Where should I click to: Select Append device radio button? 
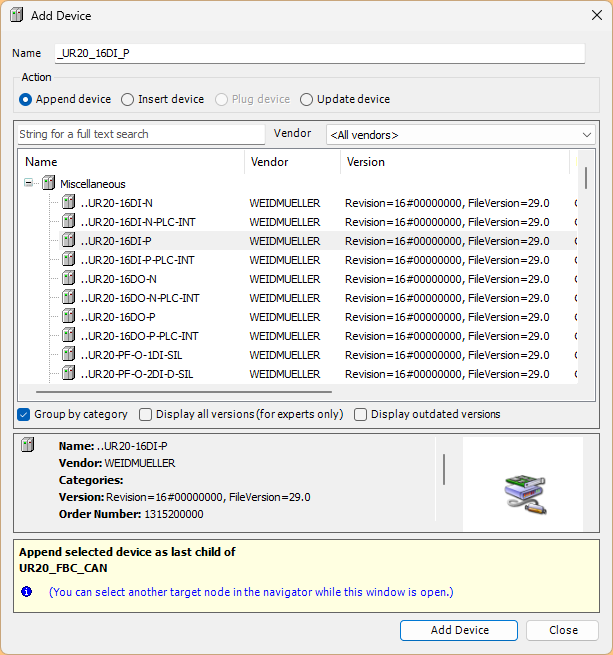coord(25,99)
